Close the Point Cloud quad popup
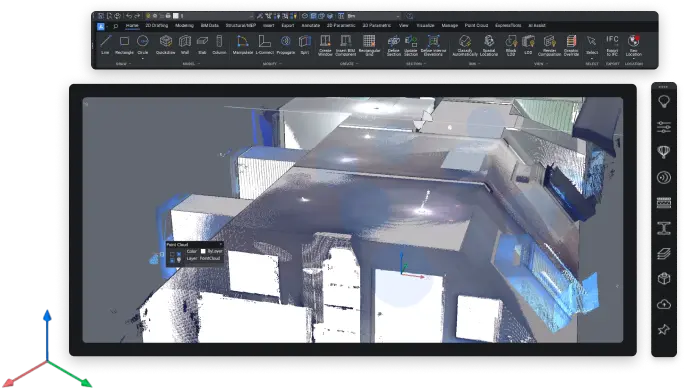Viewport: 685px width, 392px height. point(221,244)
